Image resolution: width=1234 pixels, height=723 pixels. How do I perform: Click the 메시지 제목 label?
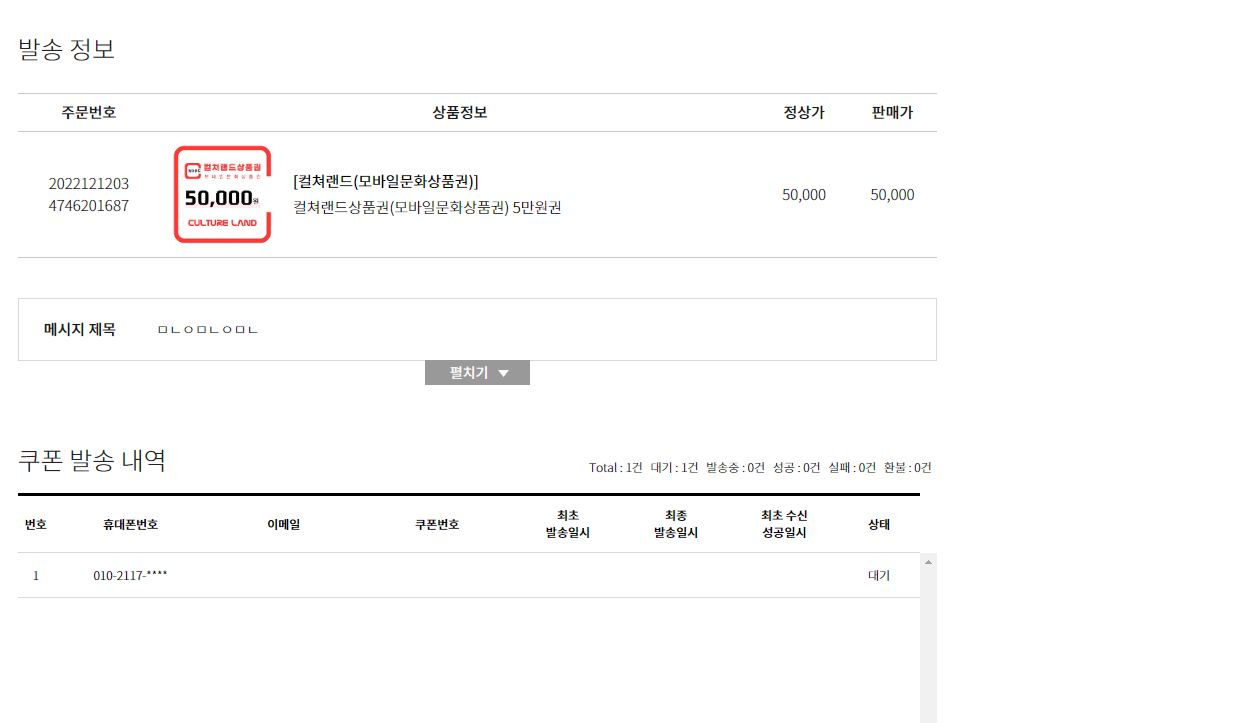pos(80,329)
